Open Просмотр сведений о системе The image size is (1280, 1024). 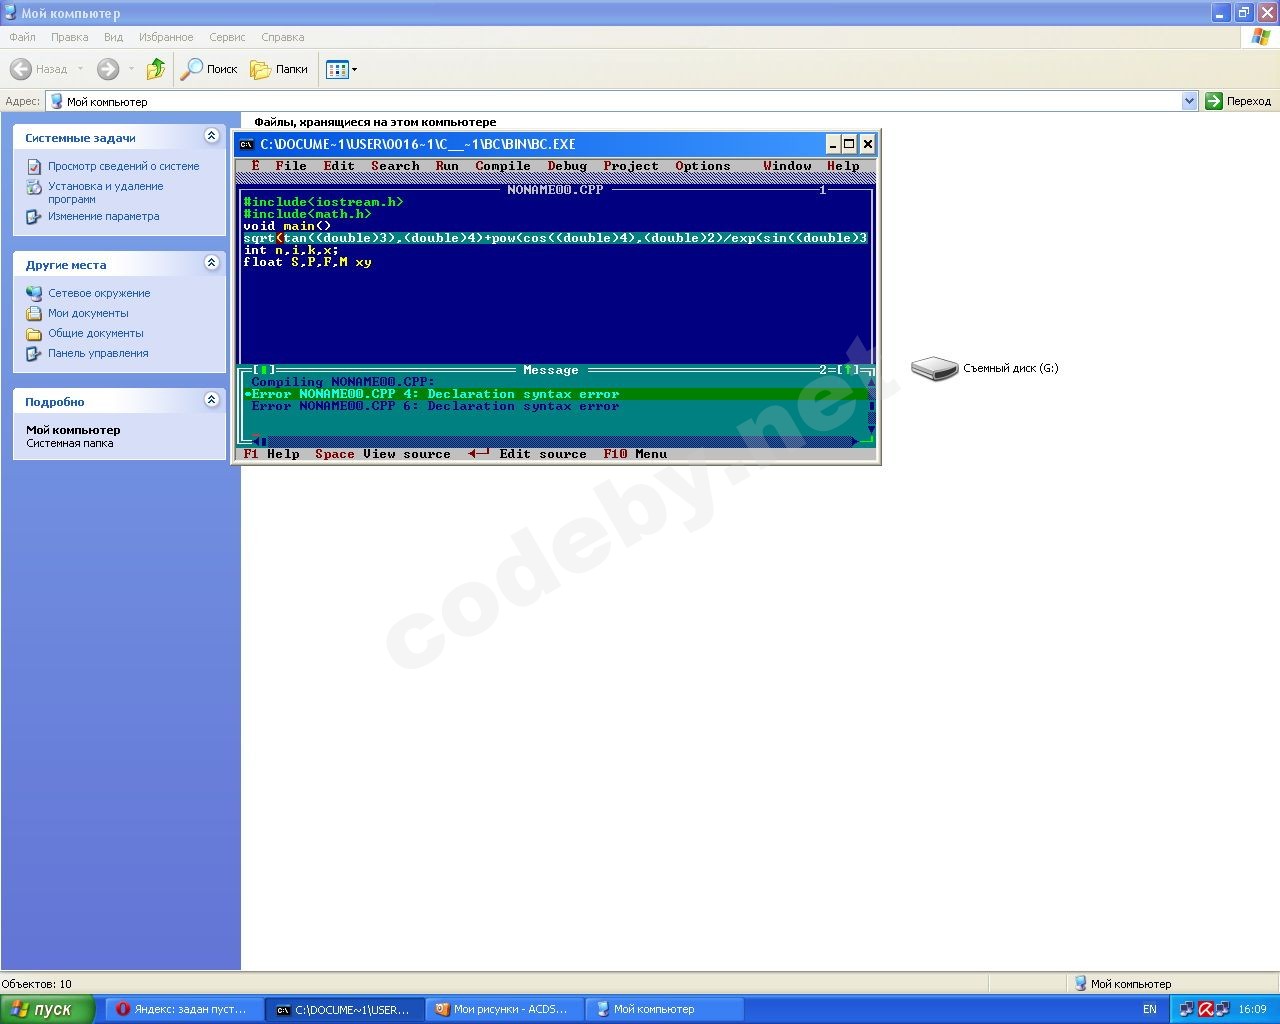pyautogui.click(x=123, y=166)
